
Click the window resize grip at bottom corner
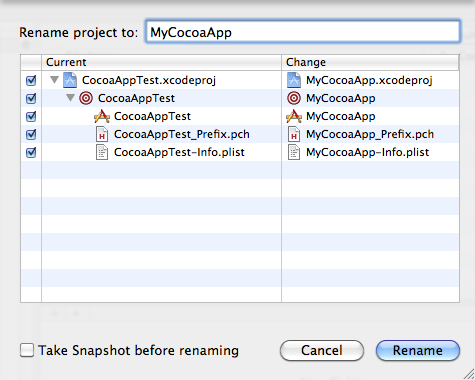[x=469, y=374]
